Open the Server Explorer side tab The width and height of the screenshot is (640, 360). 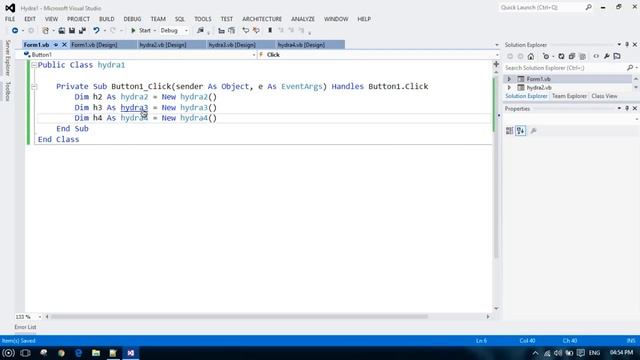[x=7, y=58]
